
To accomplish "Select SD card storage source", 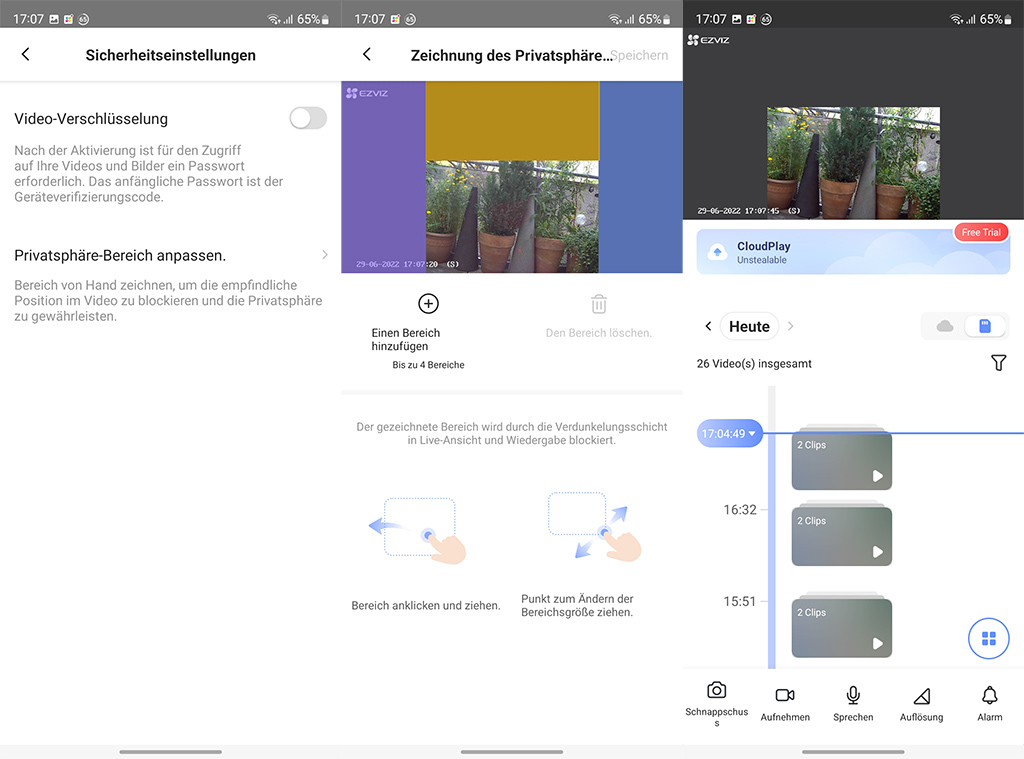I will 985,326.
